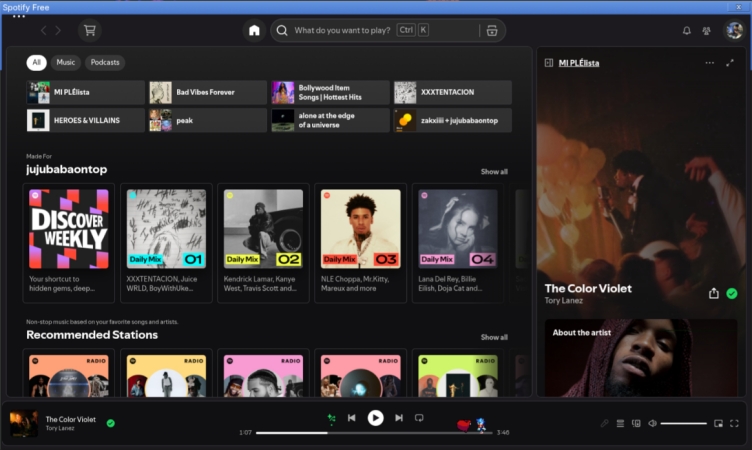Open Bollywood Item Songs tile
The width and height of the screenshot is (752, 450).
click(x=330, y=92)
